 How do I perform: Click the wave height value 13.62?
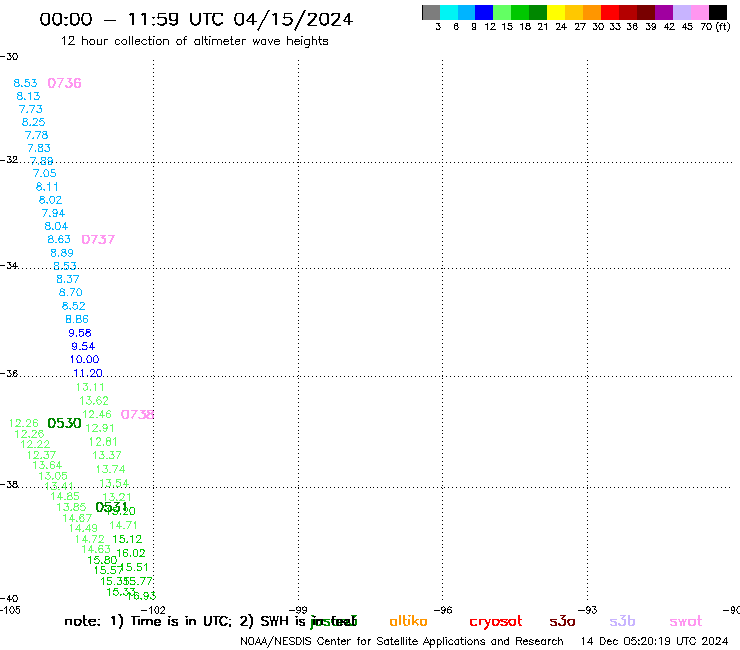click(x=94, y=401)
